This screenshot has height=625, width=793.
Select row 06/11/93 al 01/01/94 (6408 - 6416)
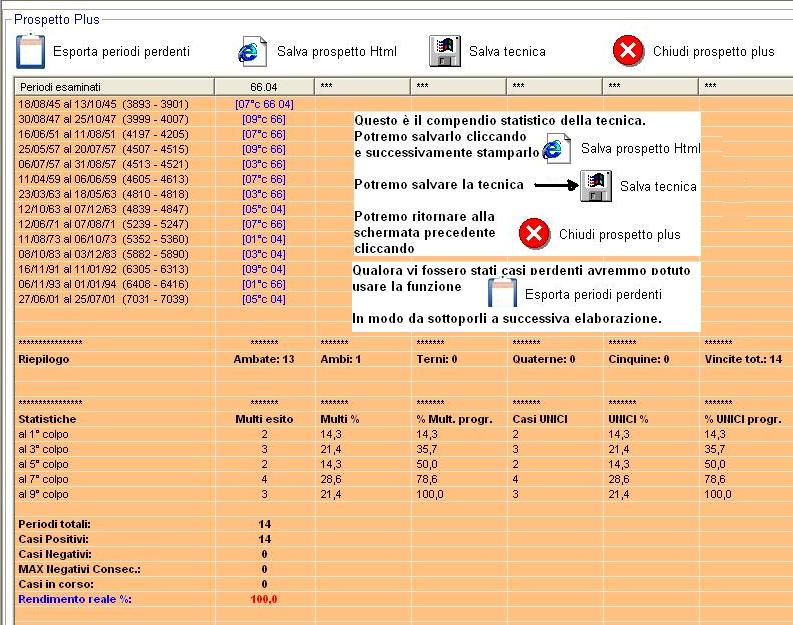tap(104, 284)
